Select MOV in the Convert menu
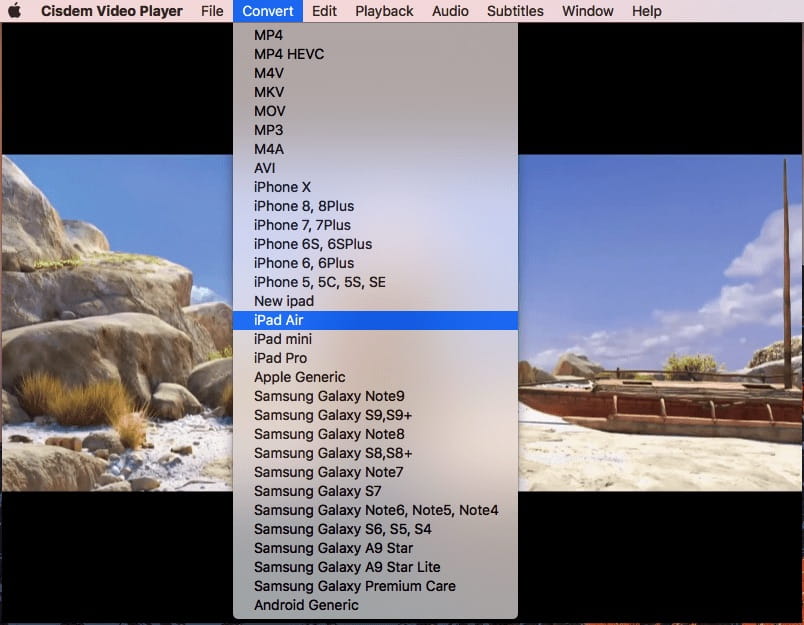This screenshot has width=804, height=625. click(x=375, y=111)
